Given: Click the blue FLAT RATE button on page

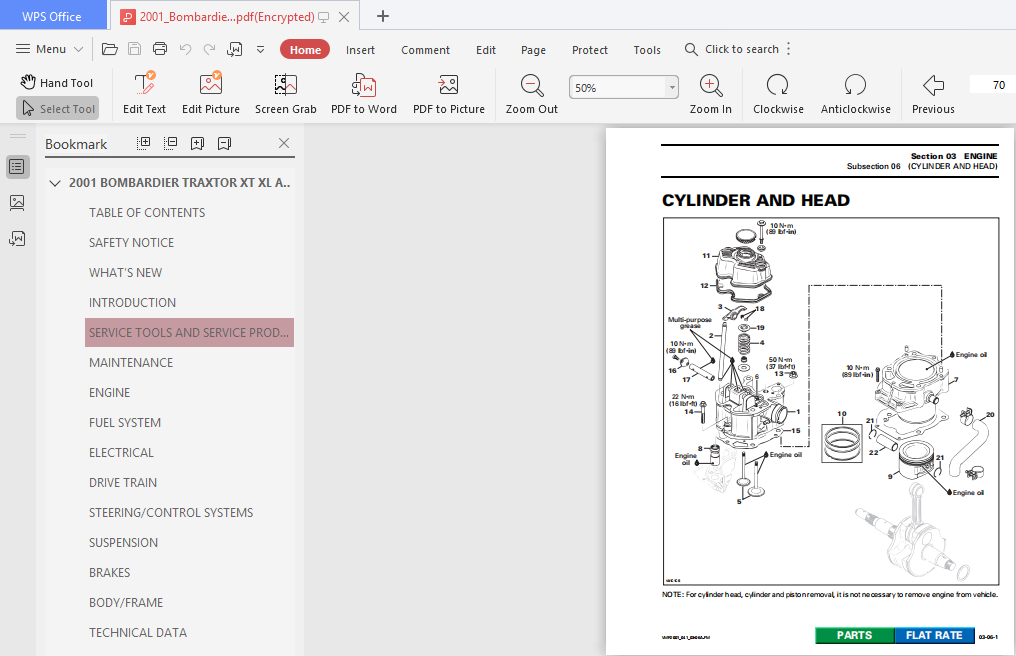Looking at the screenshot, I should tap(934, 635).
